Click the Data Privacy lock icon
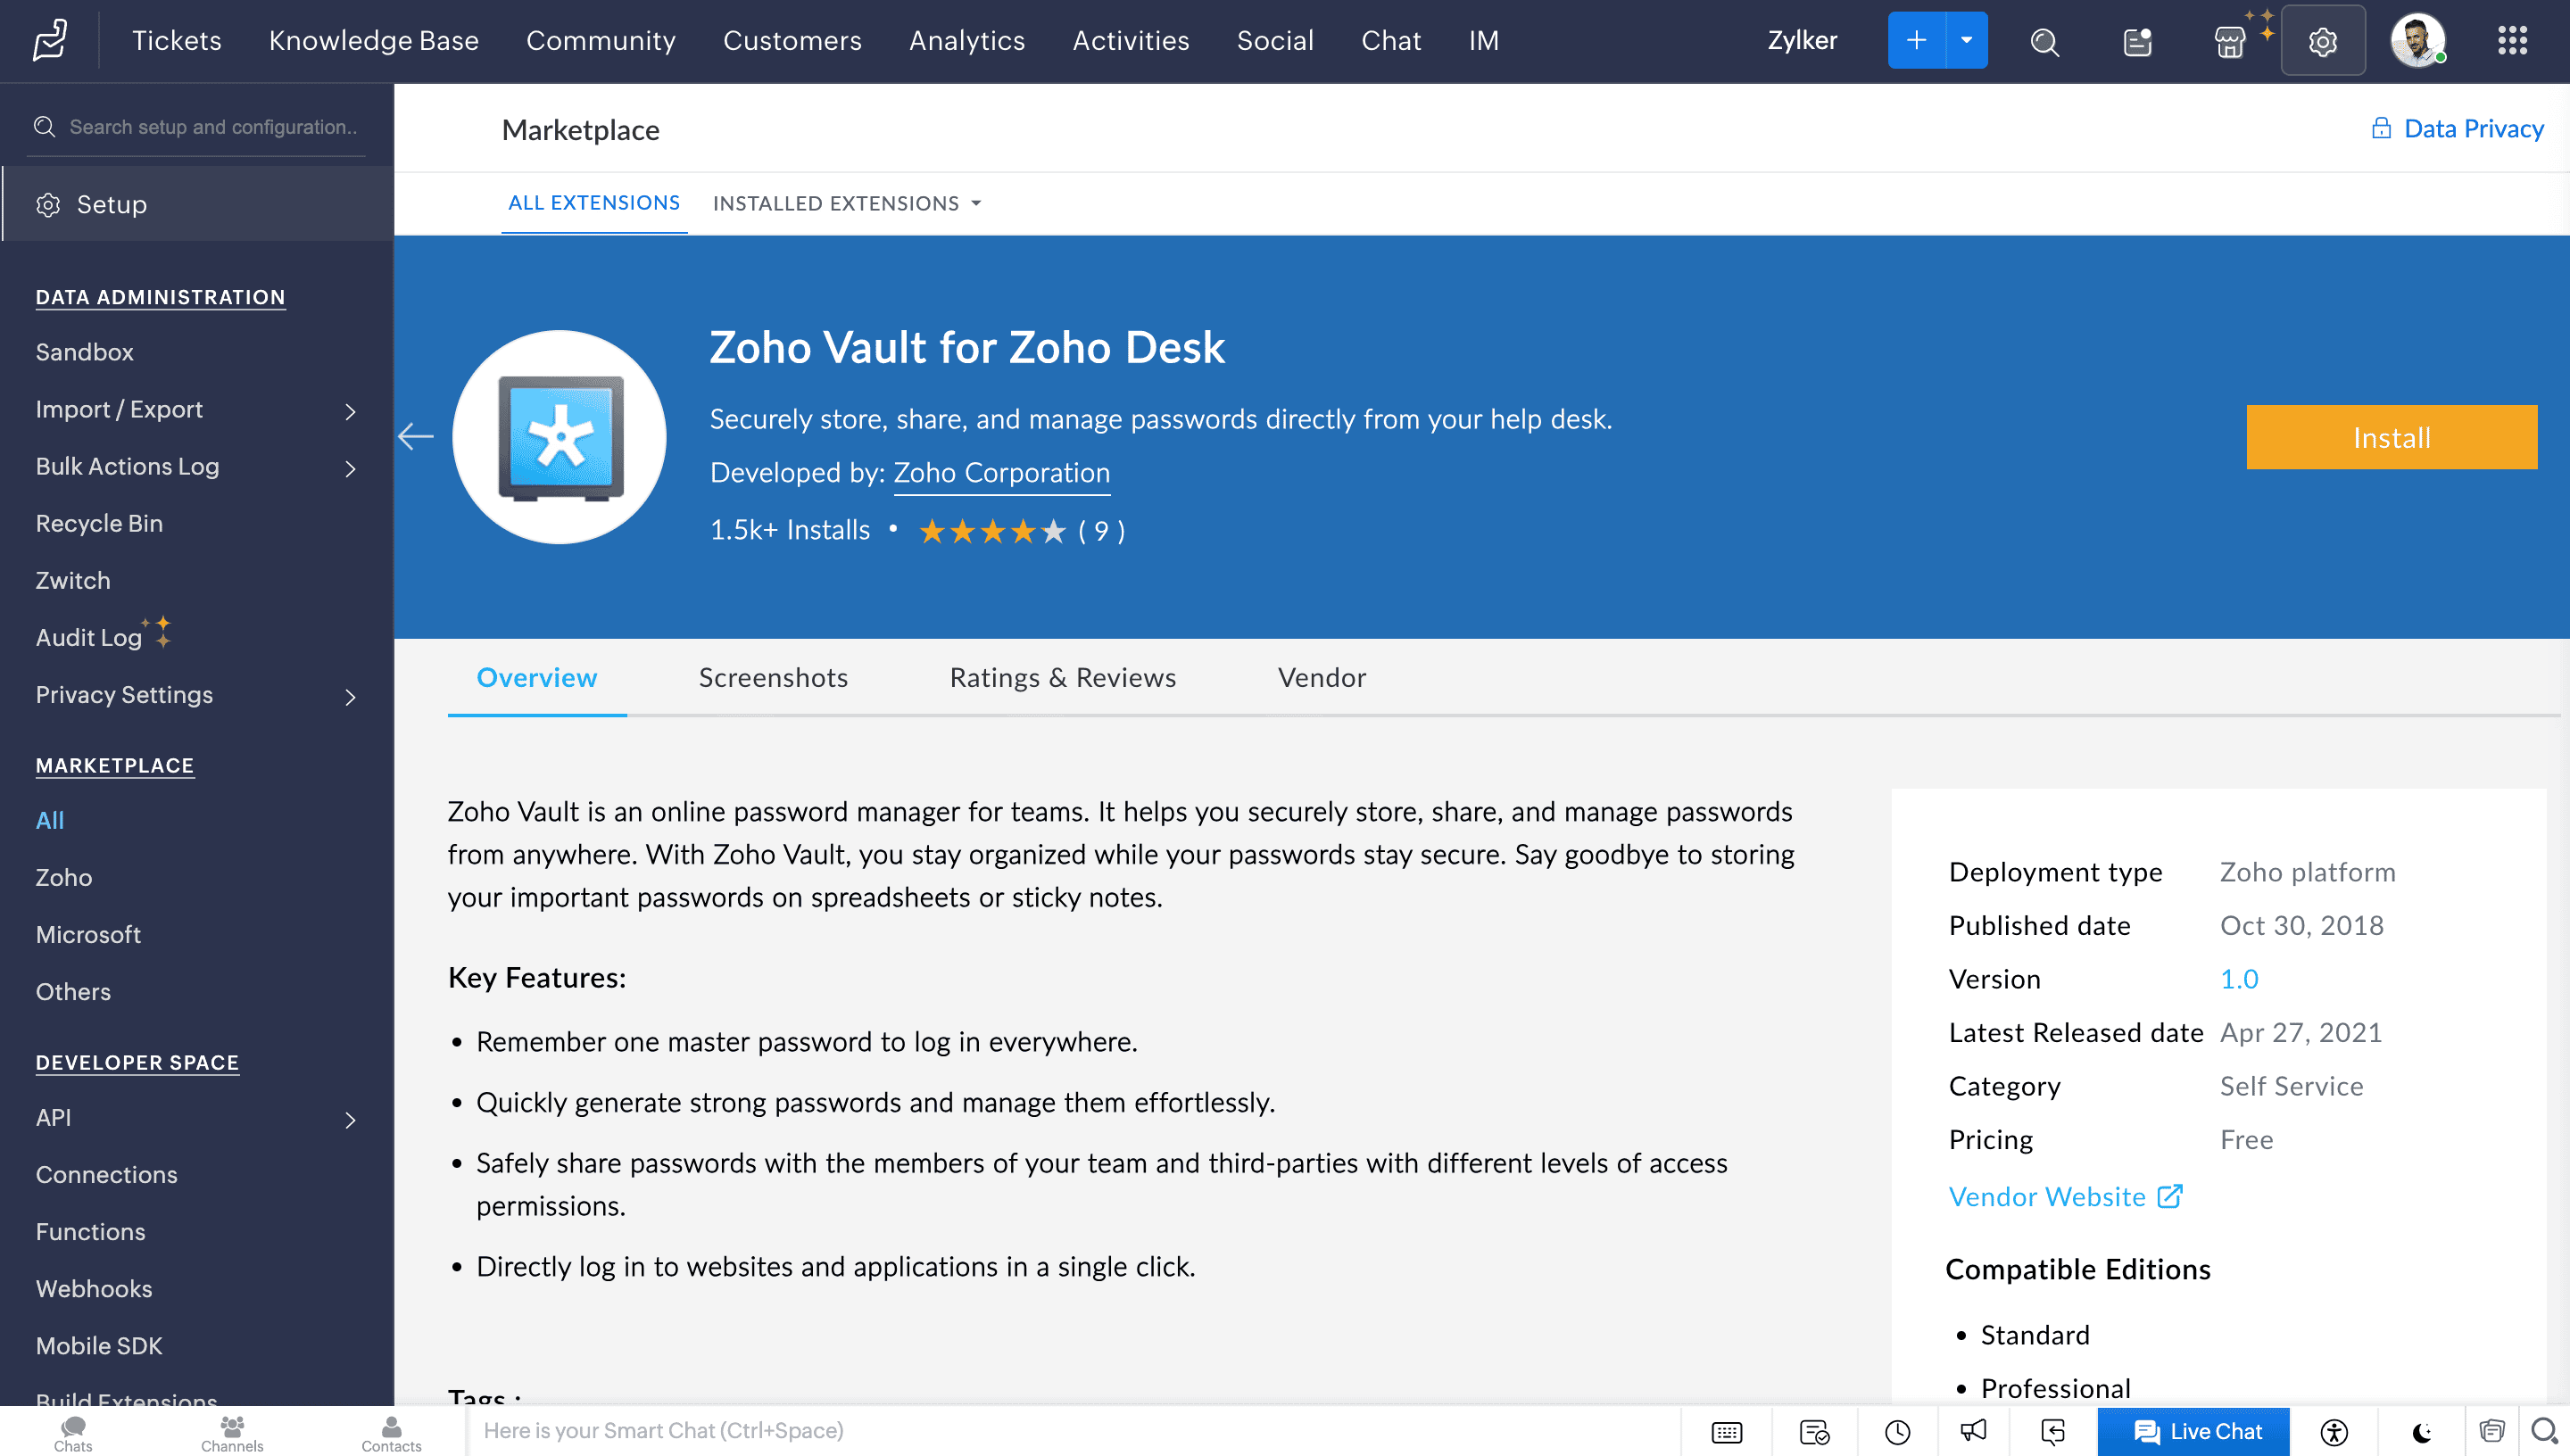The image size is (2570, 1456). 2381,128
